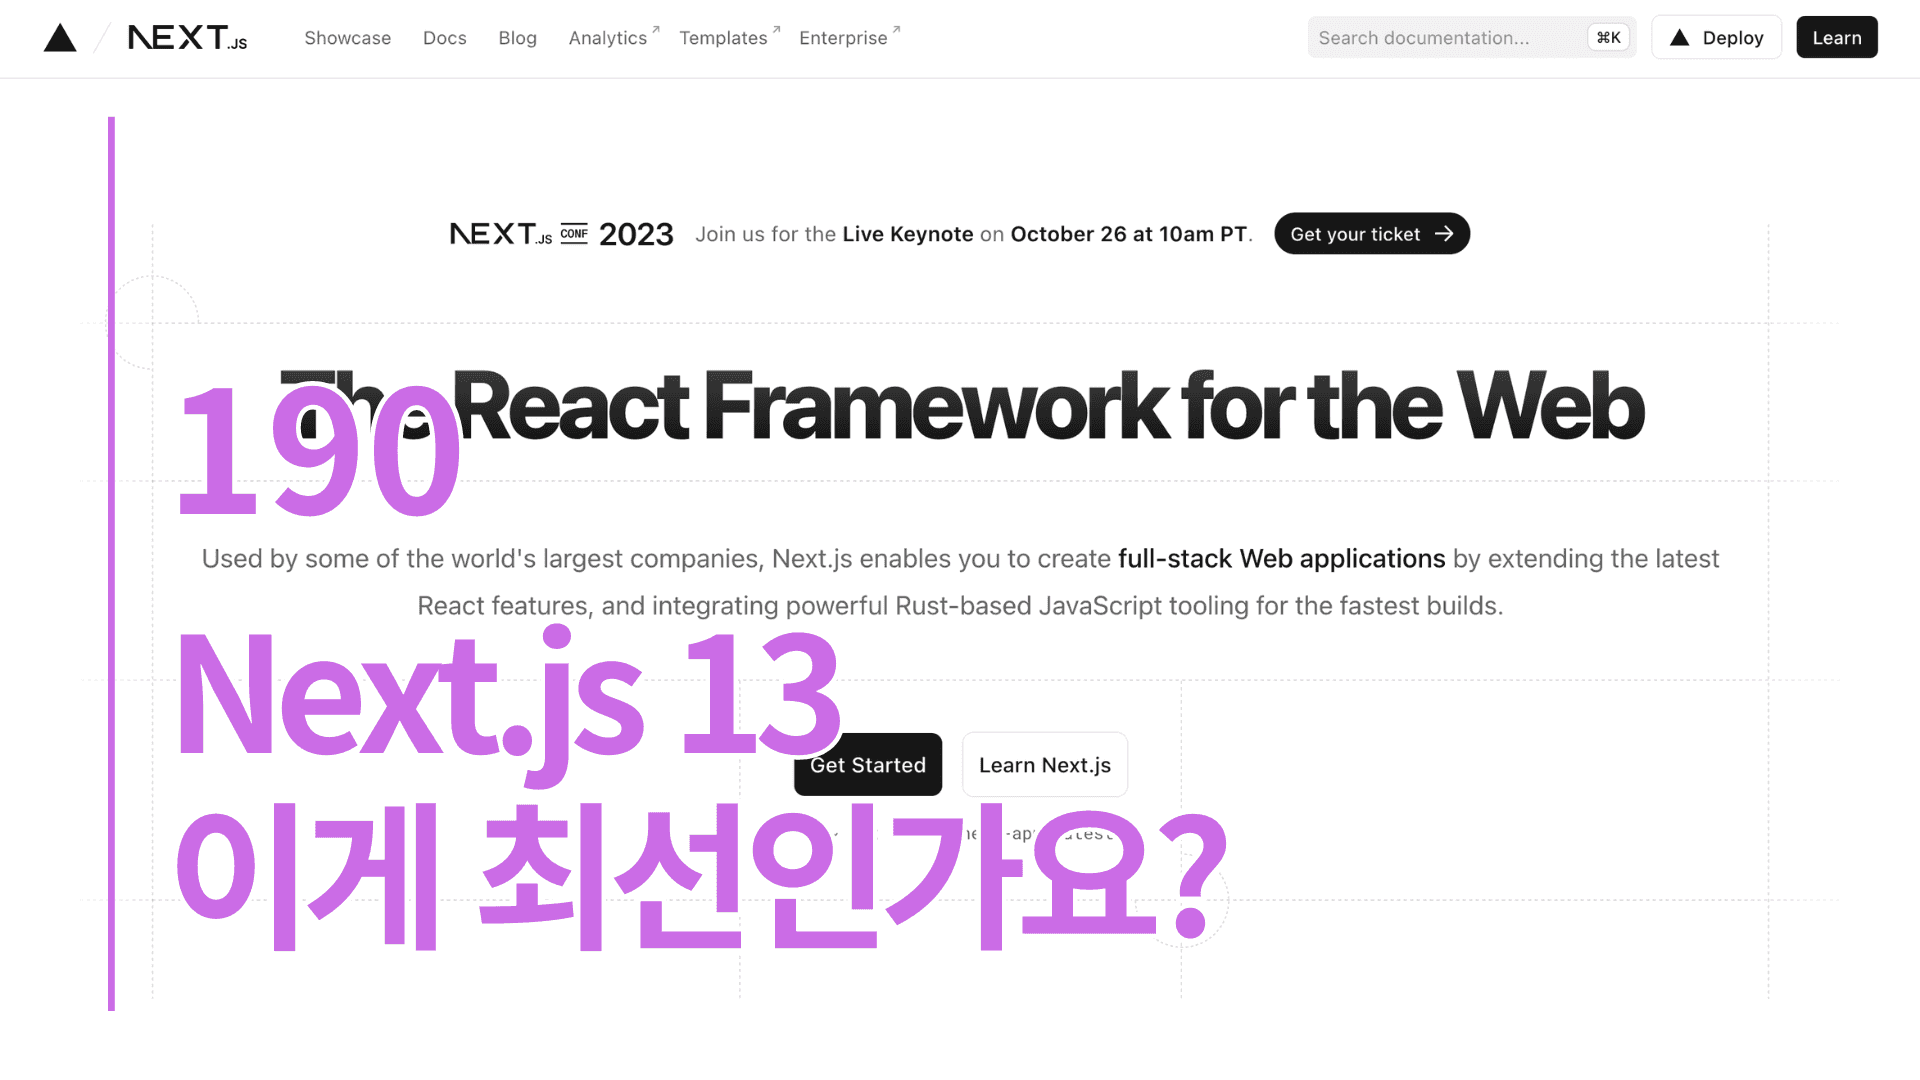Click Get your ticket for the Live Keynote

(x=1371, y=233)
